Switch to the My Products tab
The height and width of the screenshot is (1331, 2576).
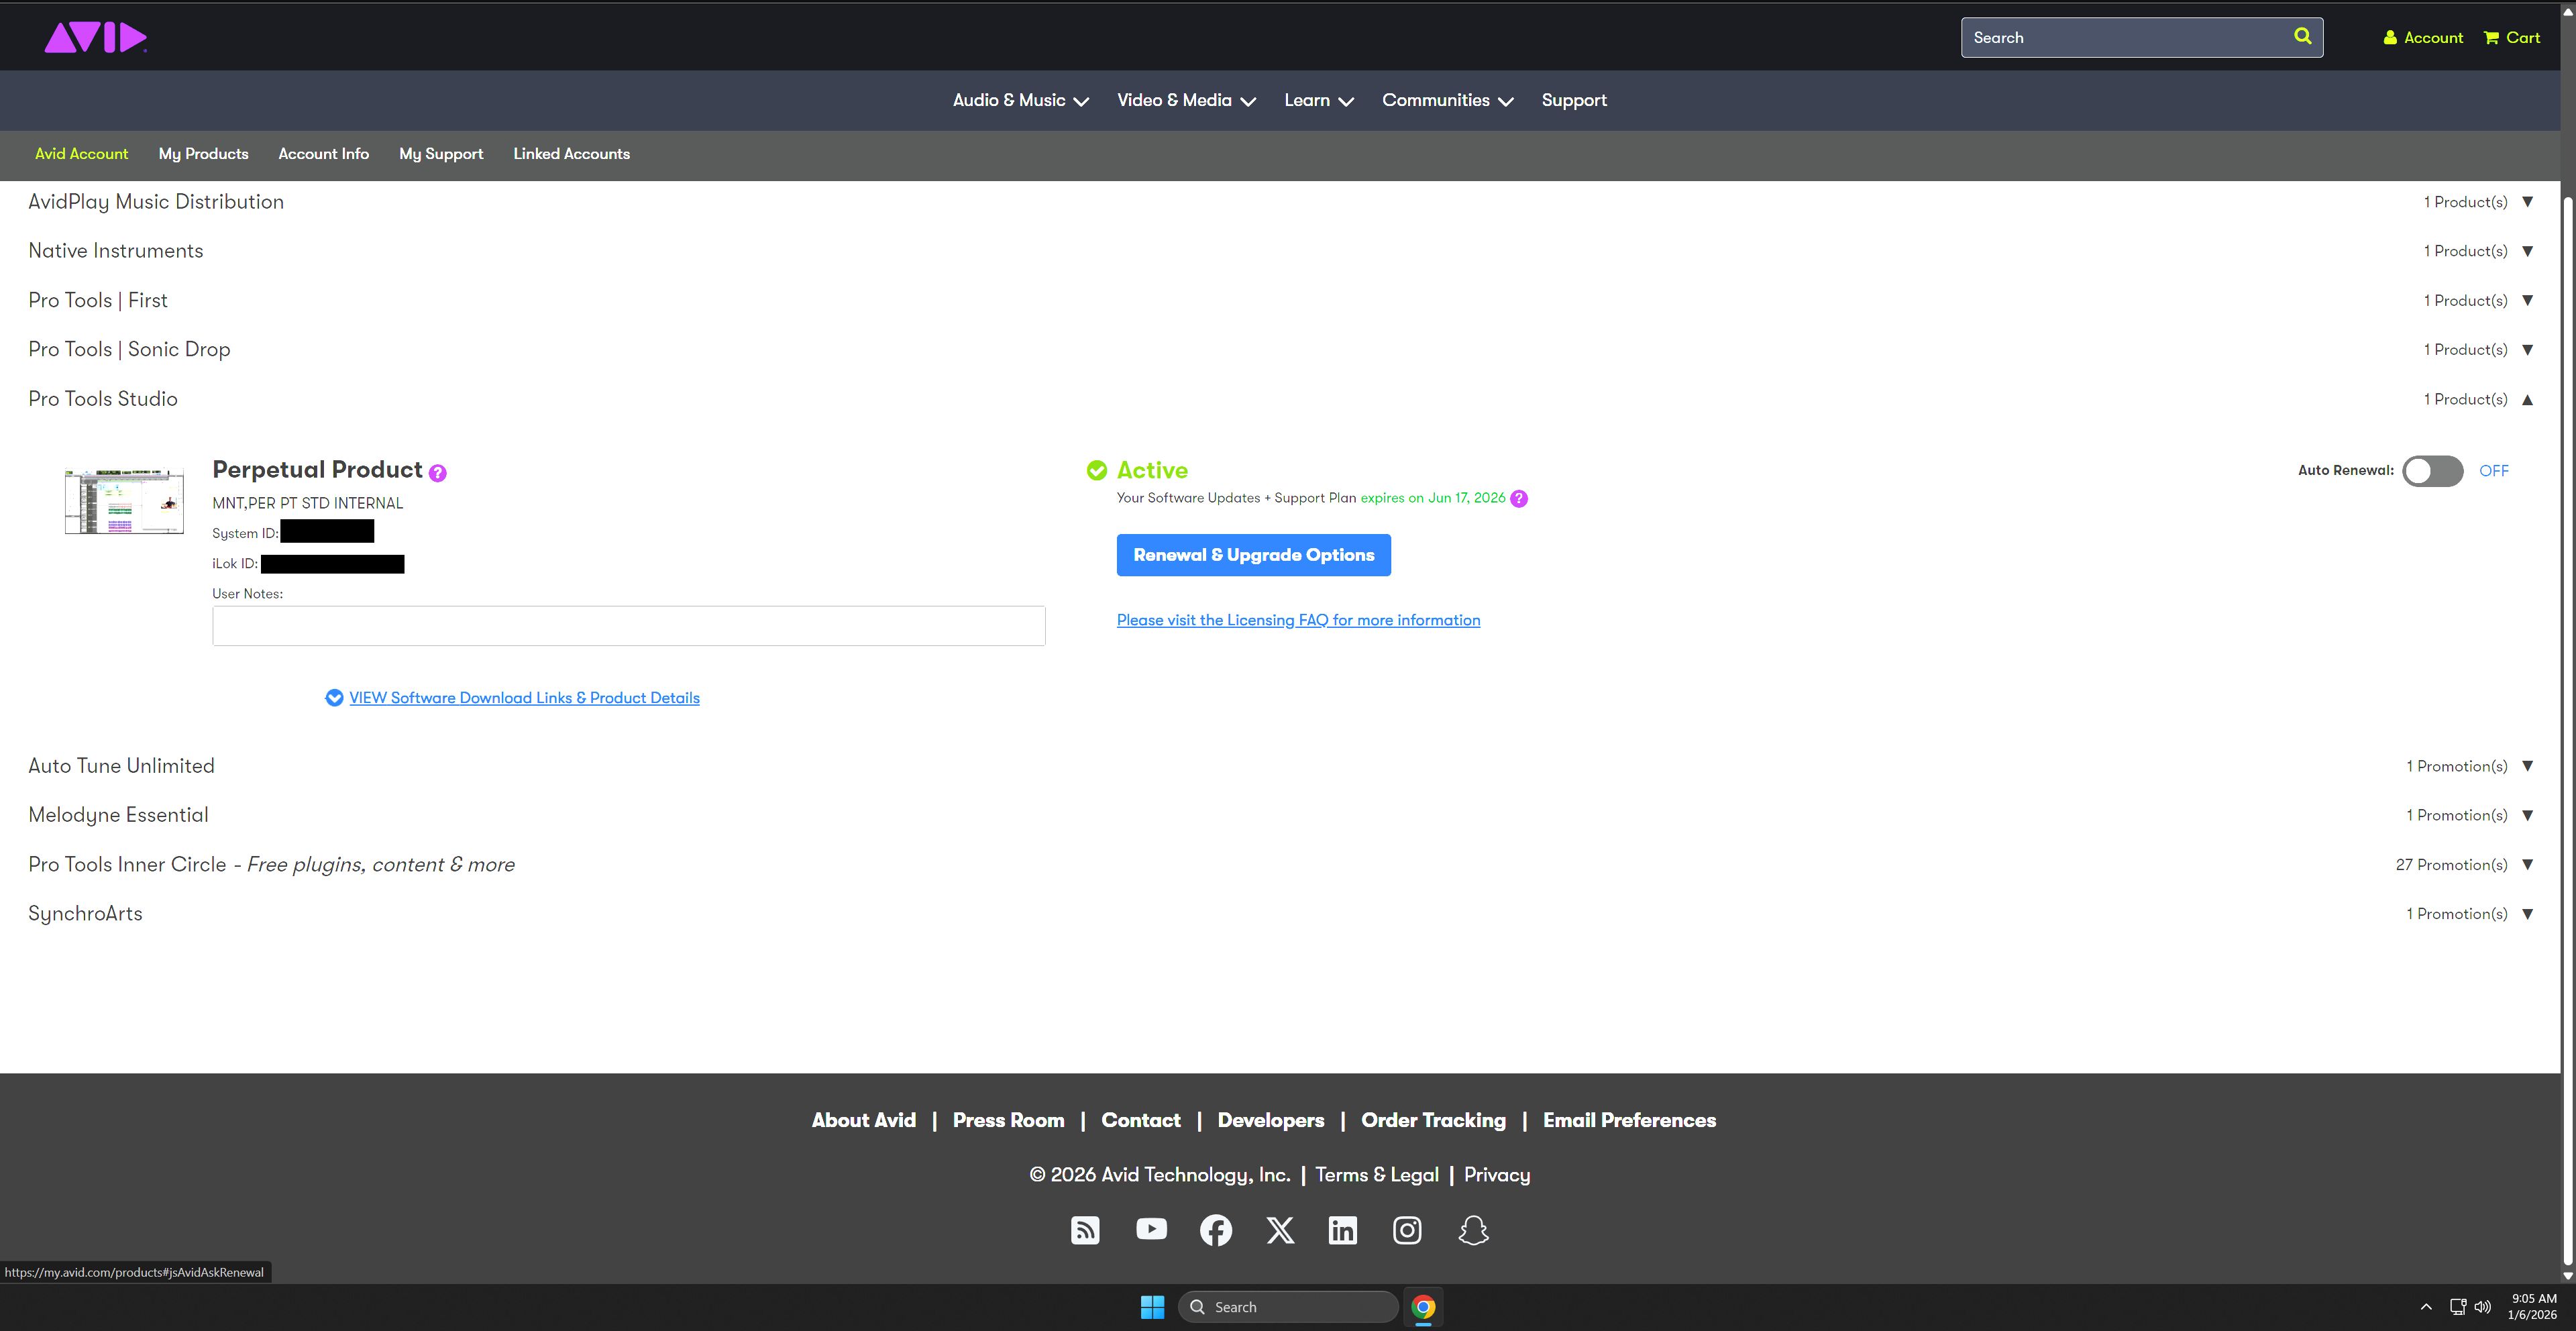click(203, 154)
